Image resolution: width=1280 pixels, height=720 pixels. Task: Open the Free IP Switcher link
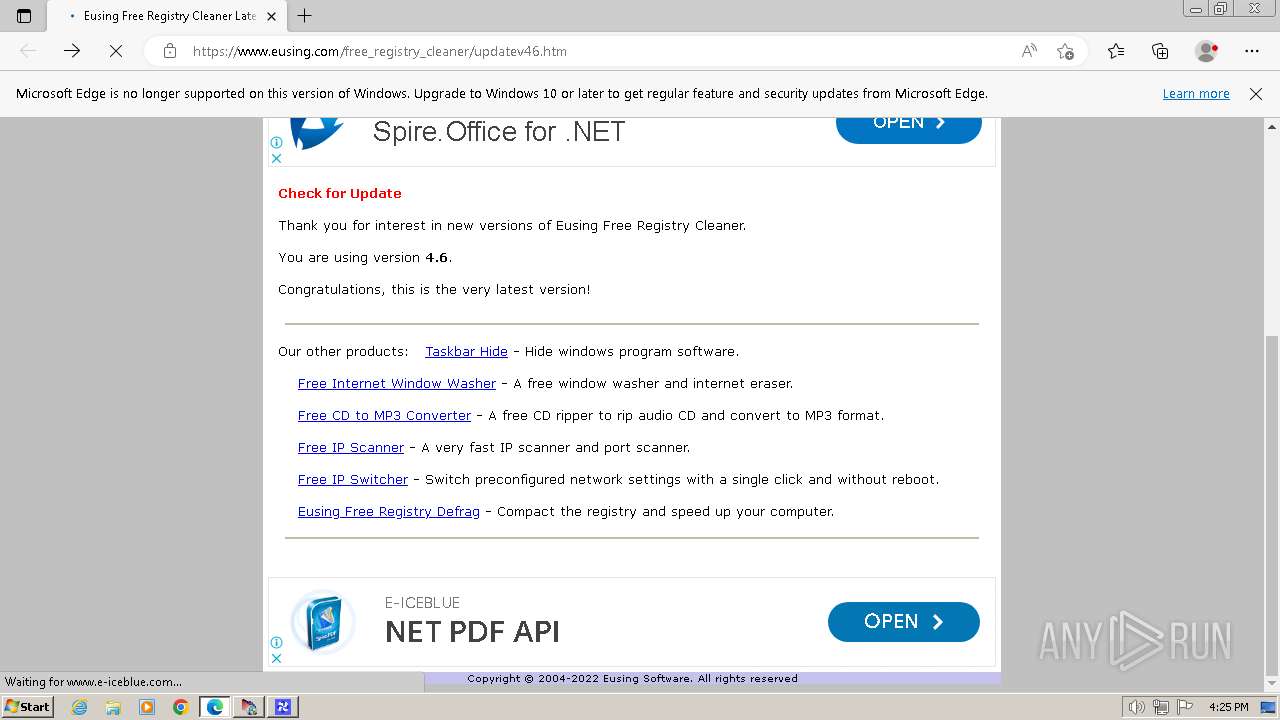[x=353, y=480]
